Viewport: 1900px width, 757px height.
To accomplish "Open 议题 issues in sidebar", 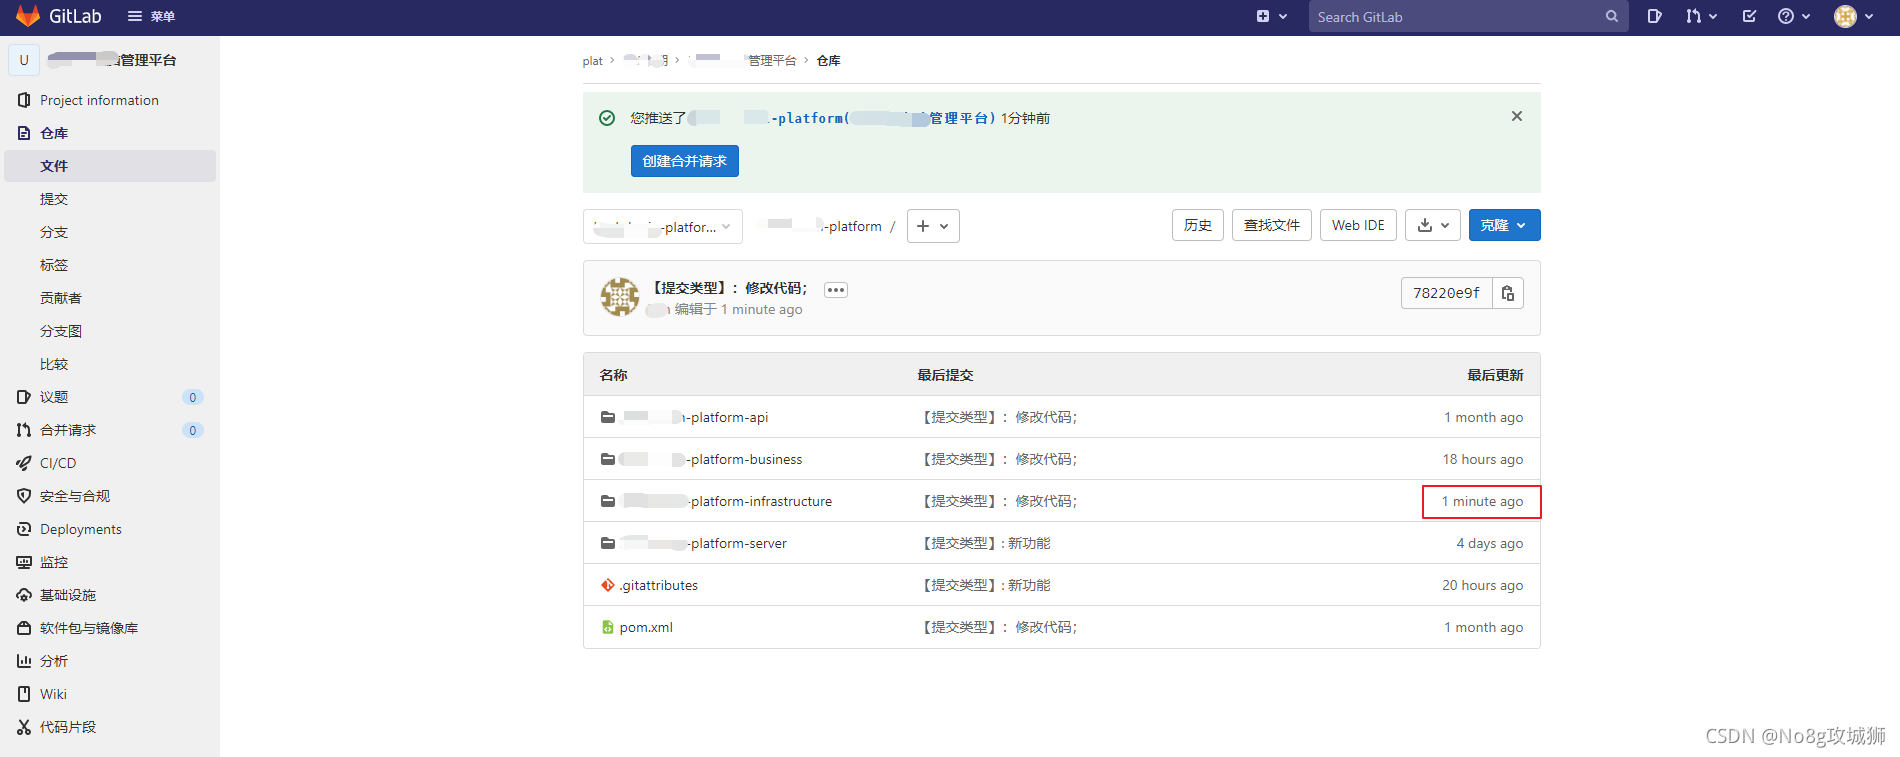I will pos(54,397).
